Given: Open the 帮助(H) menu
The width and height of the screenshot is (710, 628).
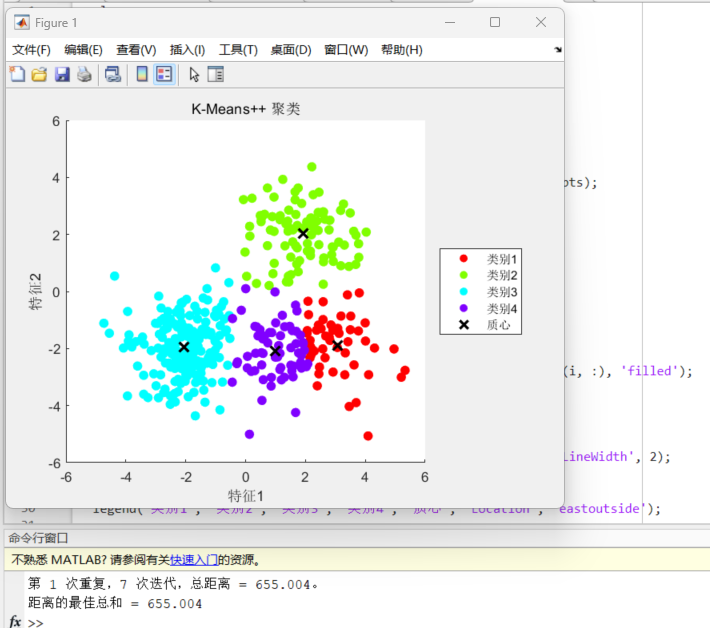Looking at the screenshot, I should click(x=401, y=50).
